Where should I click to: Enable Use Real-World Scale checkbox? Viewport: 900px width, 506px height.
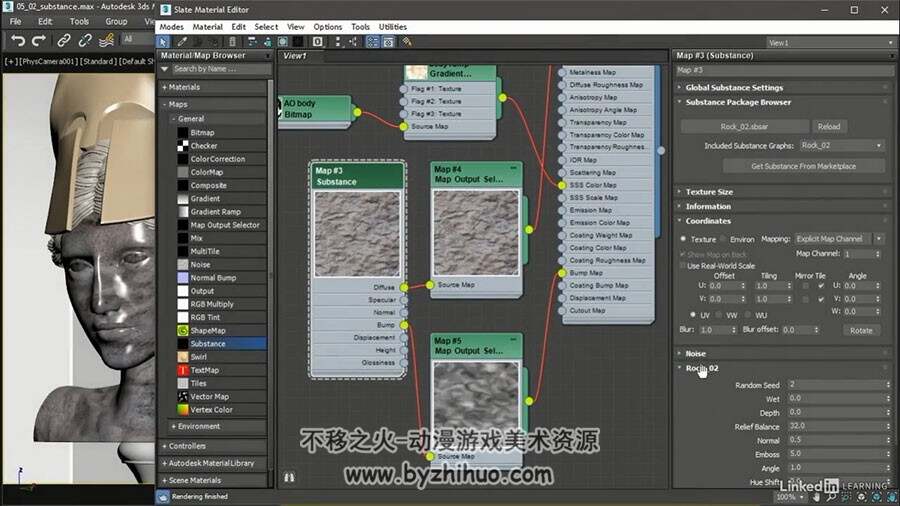(x=682, y=266)
